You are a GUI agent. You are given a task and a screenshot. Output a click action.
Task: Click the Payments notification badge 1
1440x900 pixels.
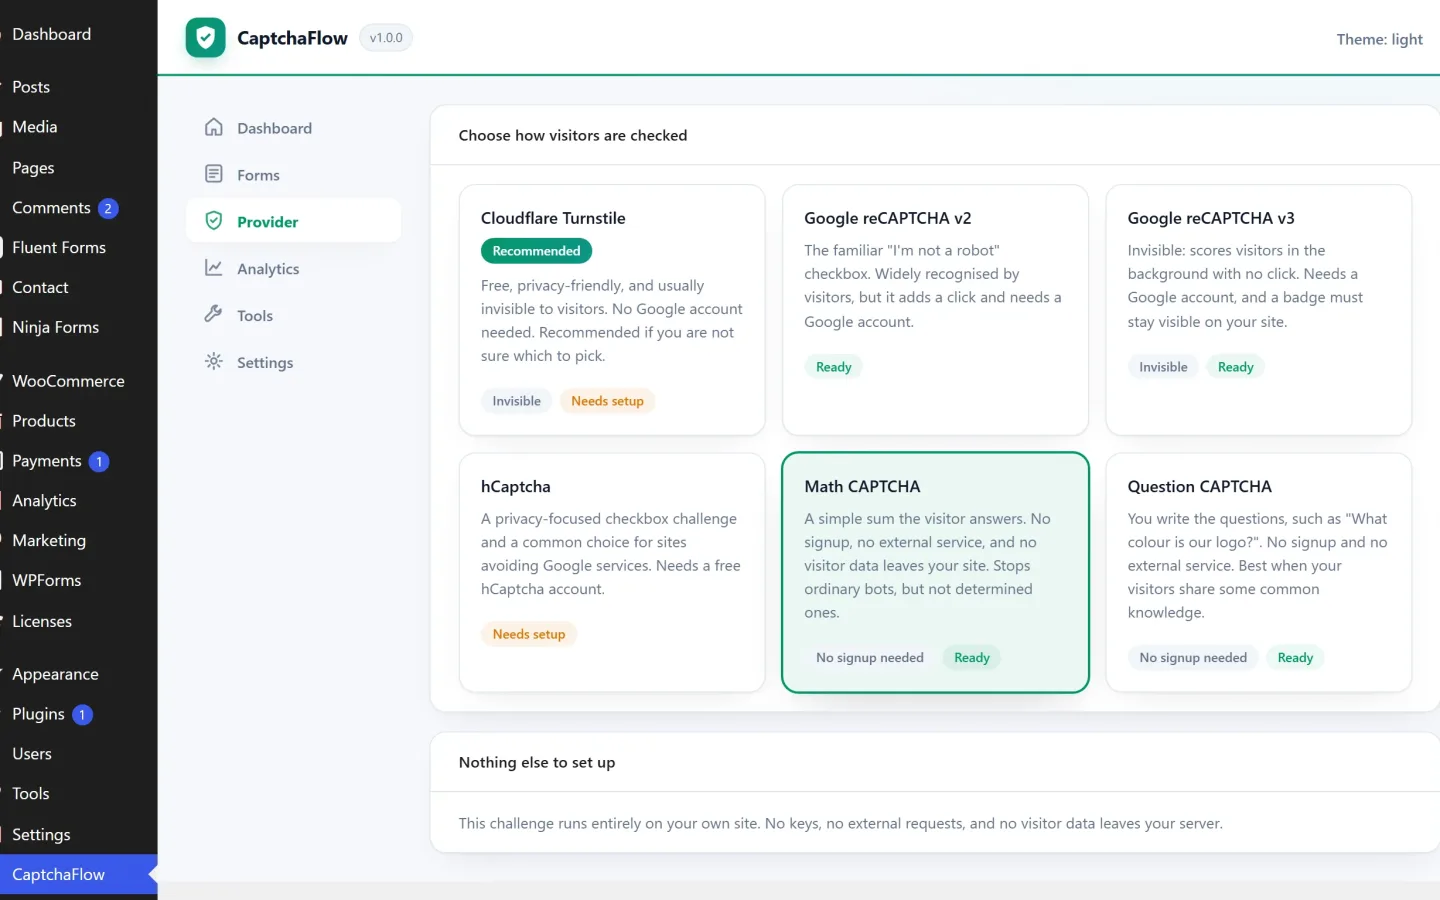[x=99, y=461]
